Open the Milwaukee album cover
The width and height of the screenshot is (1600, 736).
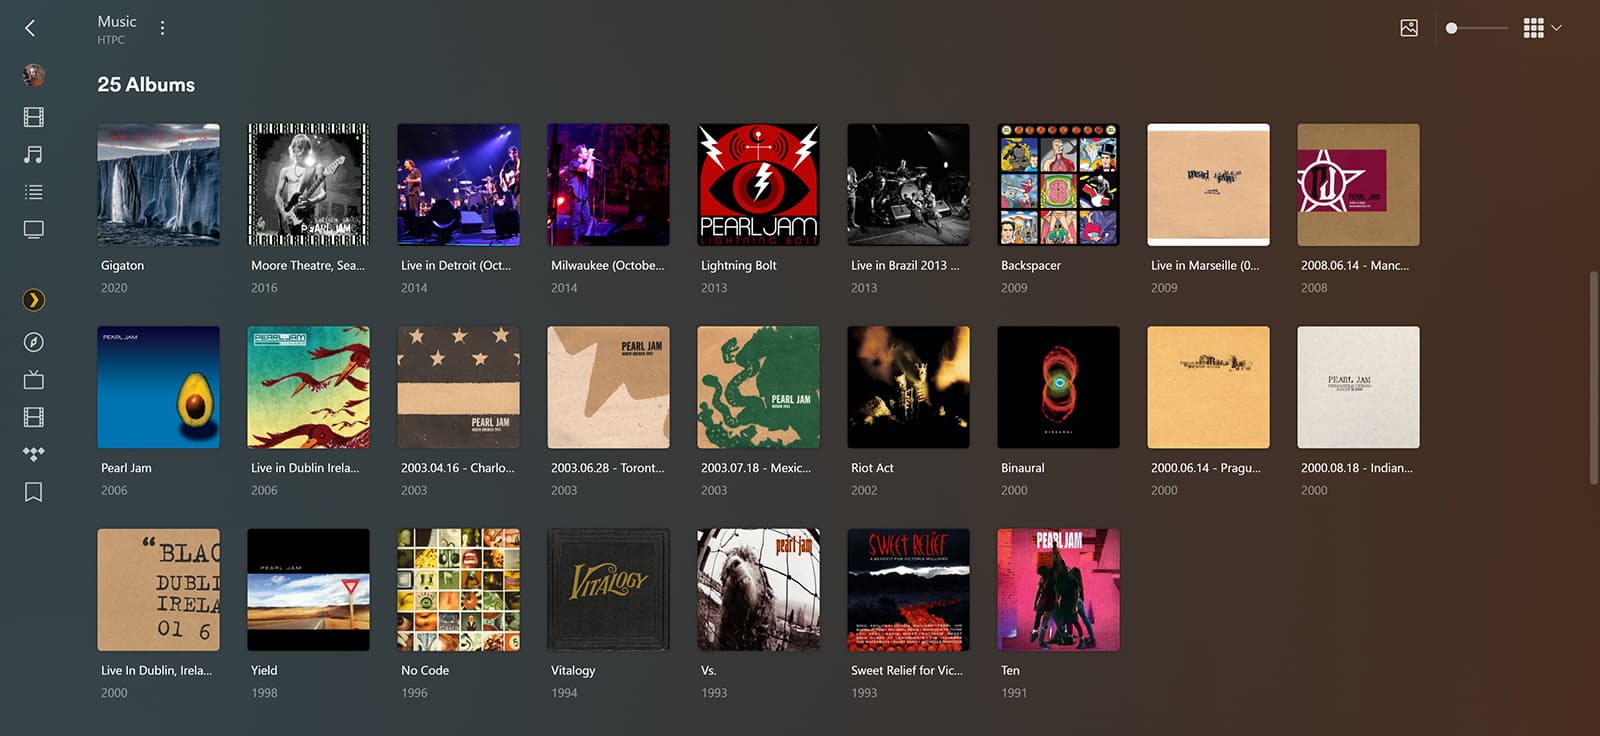(x=608, y=185)
